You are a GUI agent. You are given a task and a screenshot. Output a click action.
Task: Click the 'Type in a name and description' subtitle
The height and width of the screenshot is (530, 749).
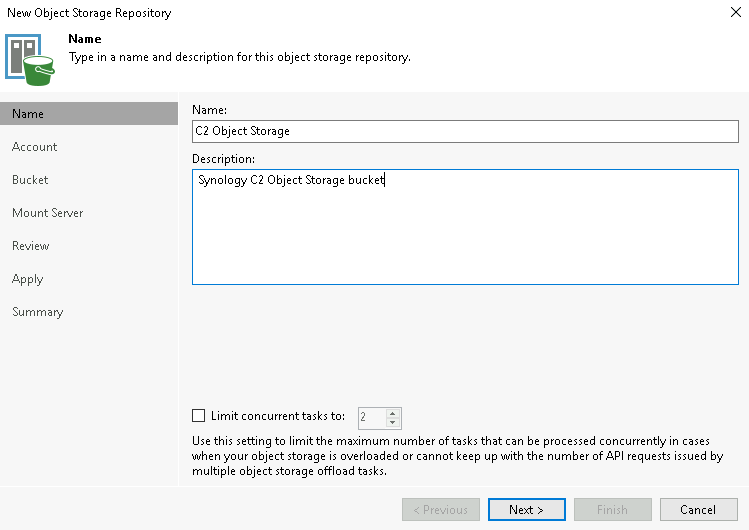pos(240,57)
